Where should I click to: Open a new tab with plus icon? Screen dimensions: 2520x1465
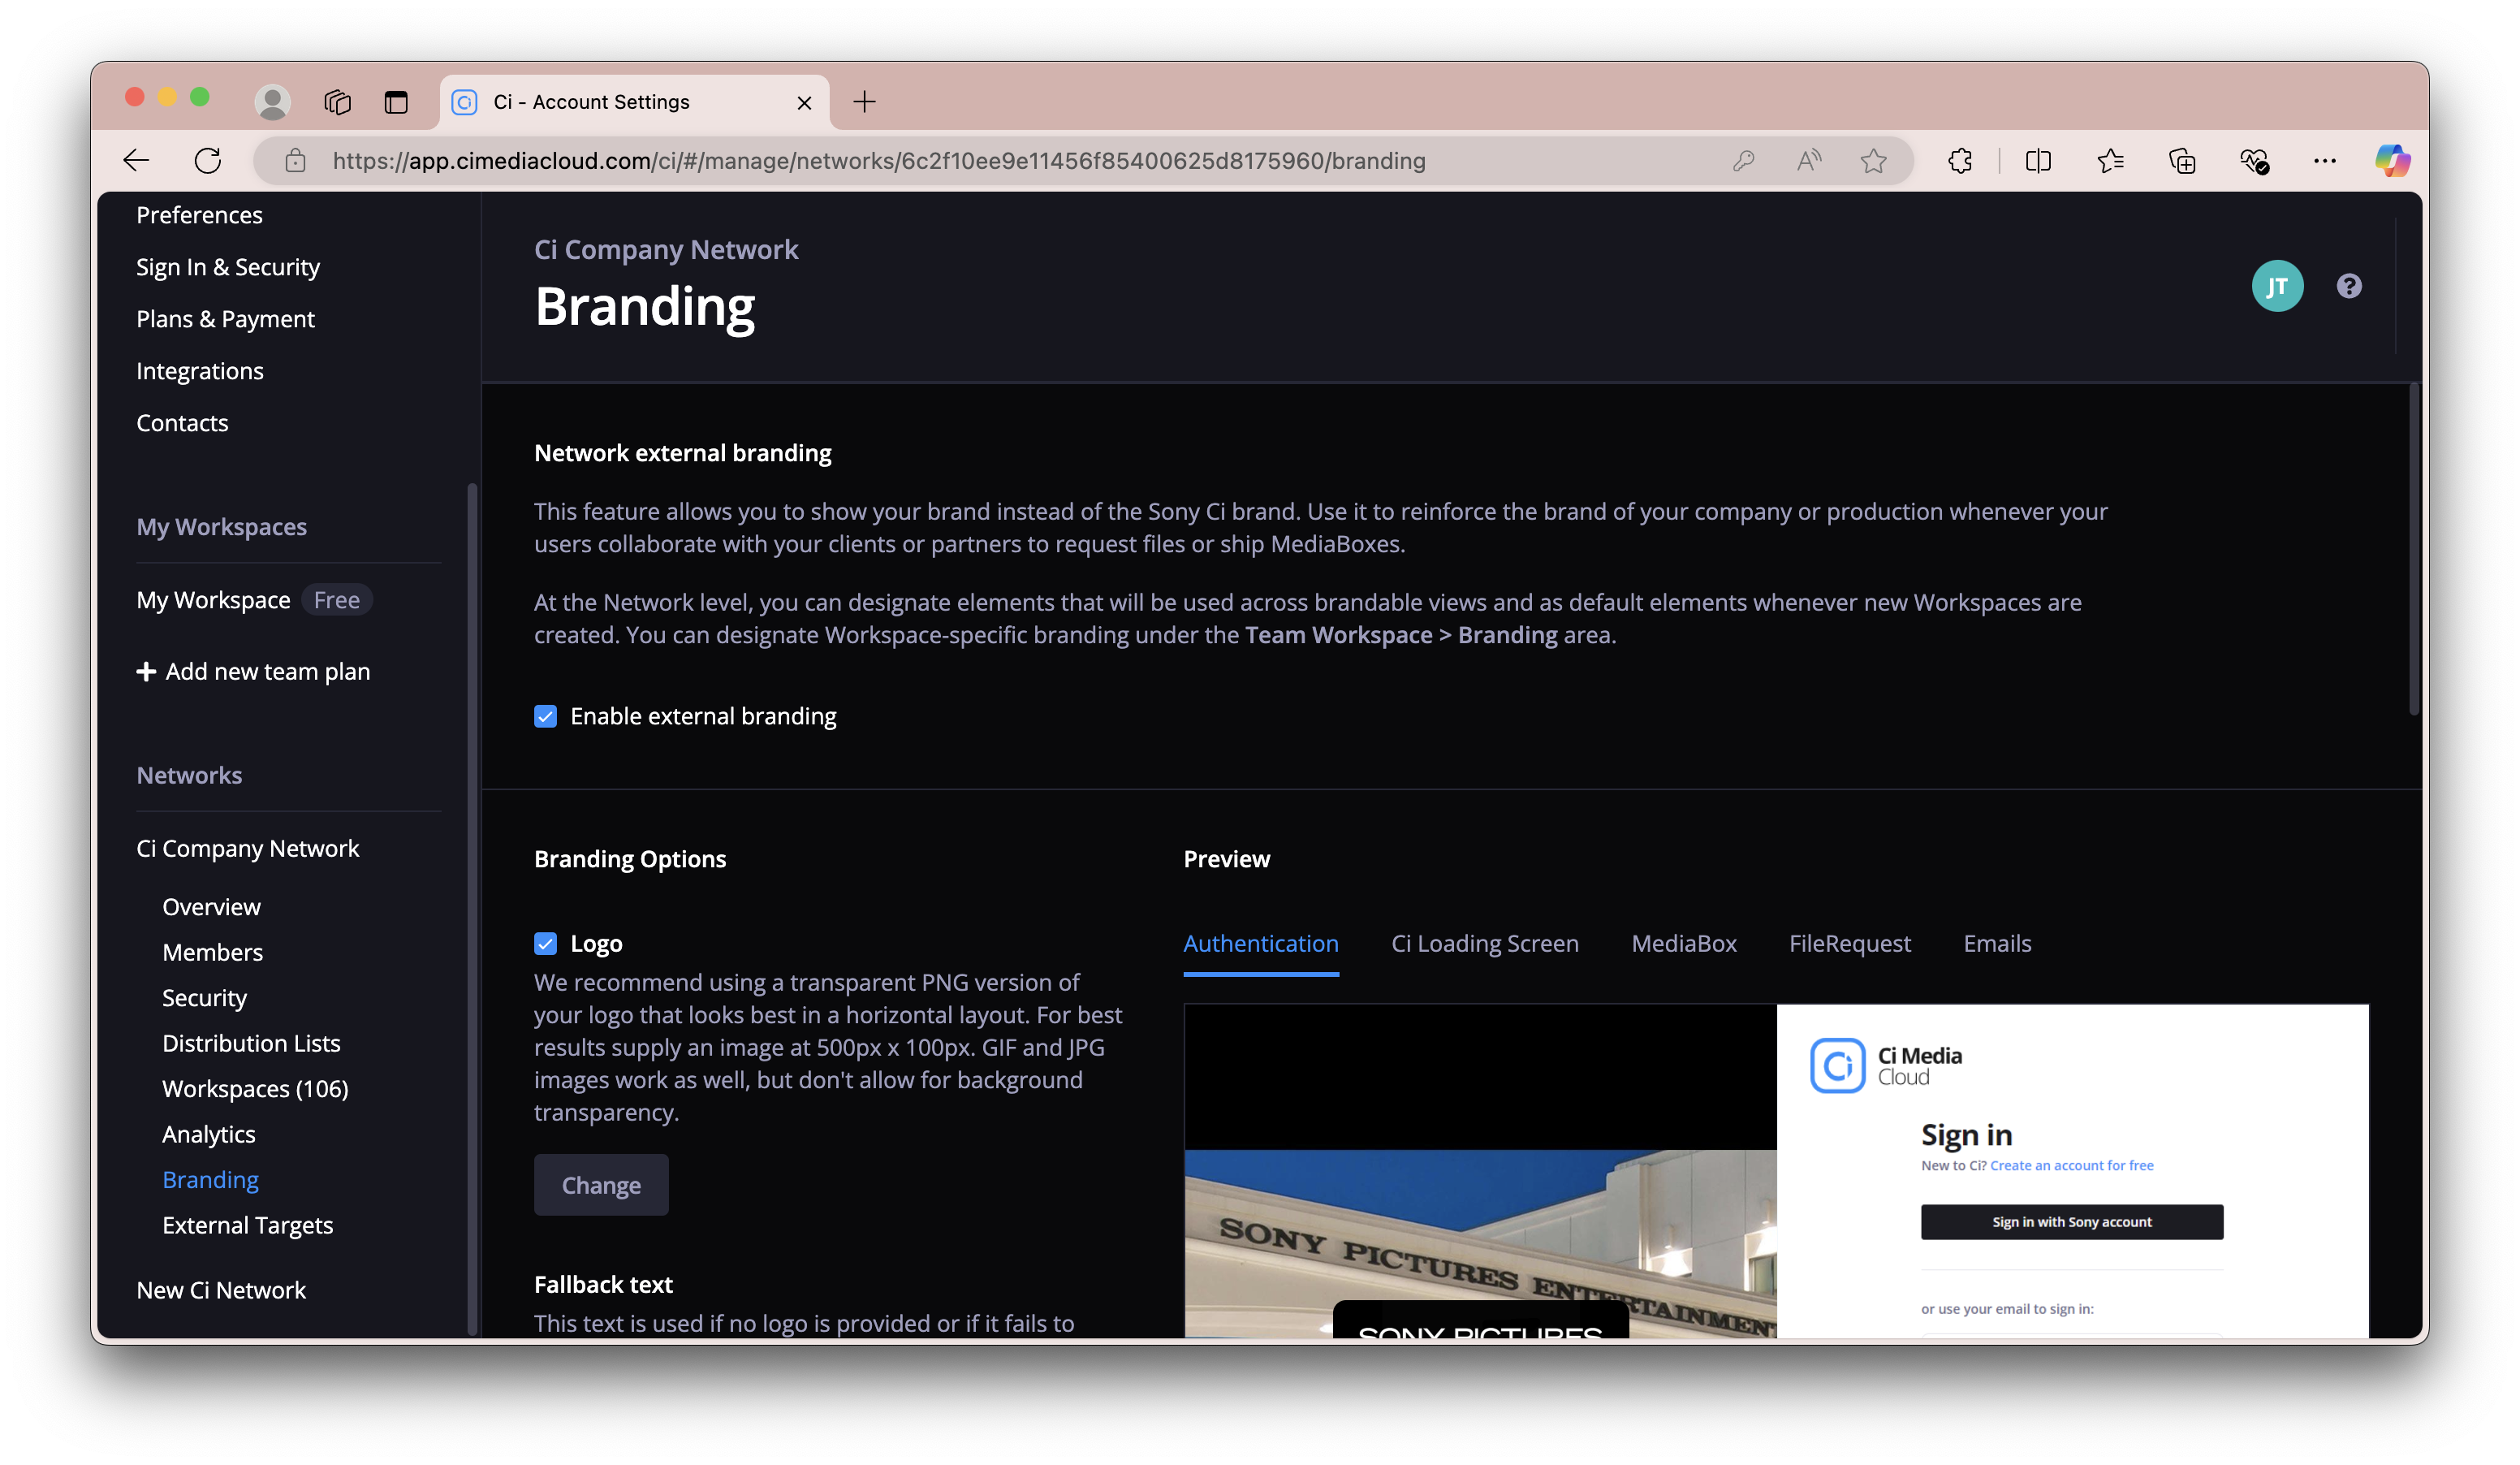(x=865, y=101)
